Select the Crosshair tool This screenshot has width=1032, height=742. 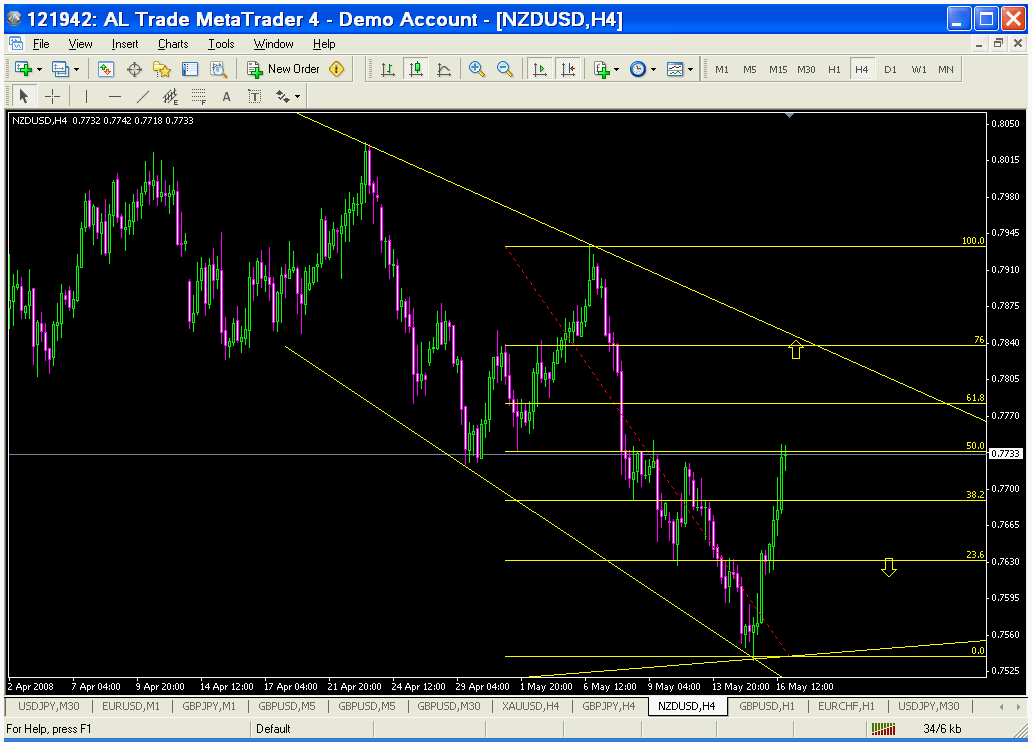pyautogui.click(x=53, y=97)
